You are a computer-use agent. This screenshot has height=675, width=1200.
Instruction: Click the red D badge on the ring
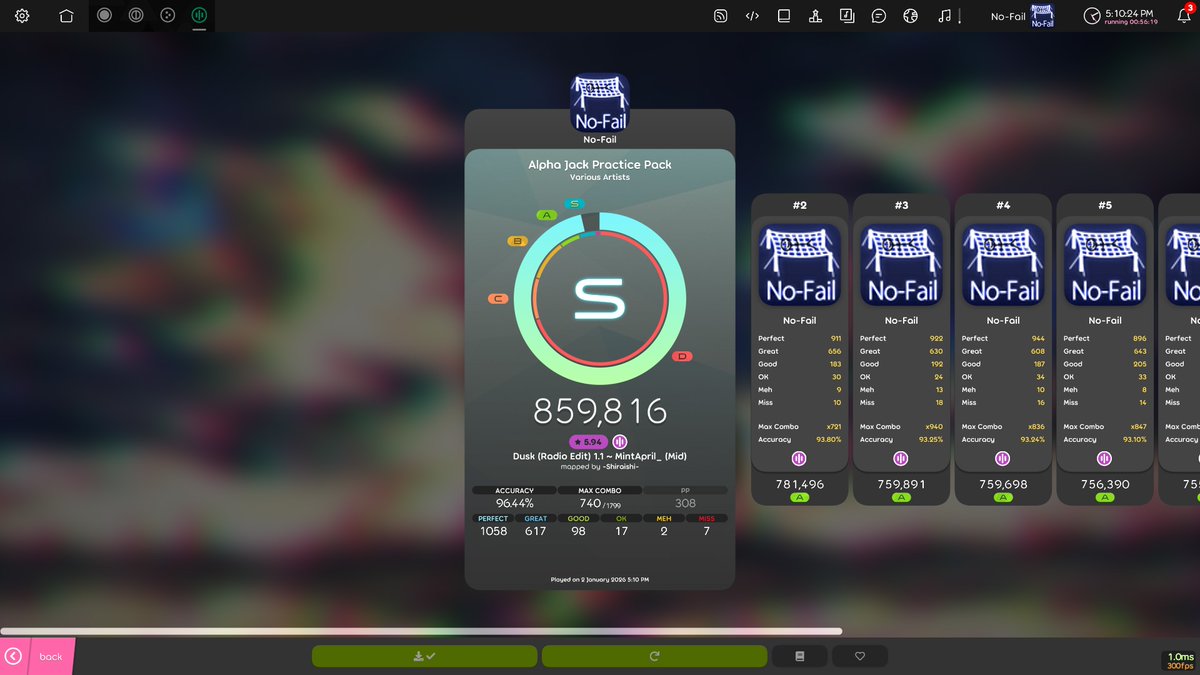(683, 356)
